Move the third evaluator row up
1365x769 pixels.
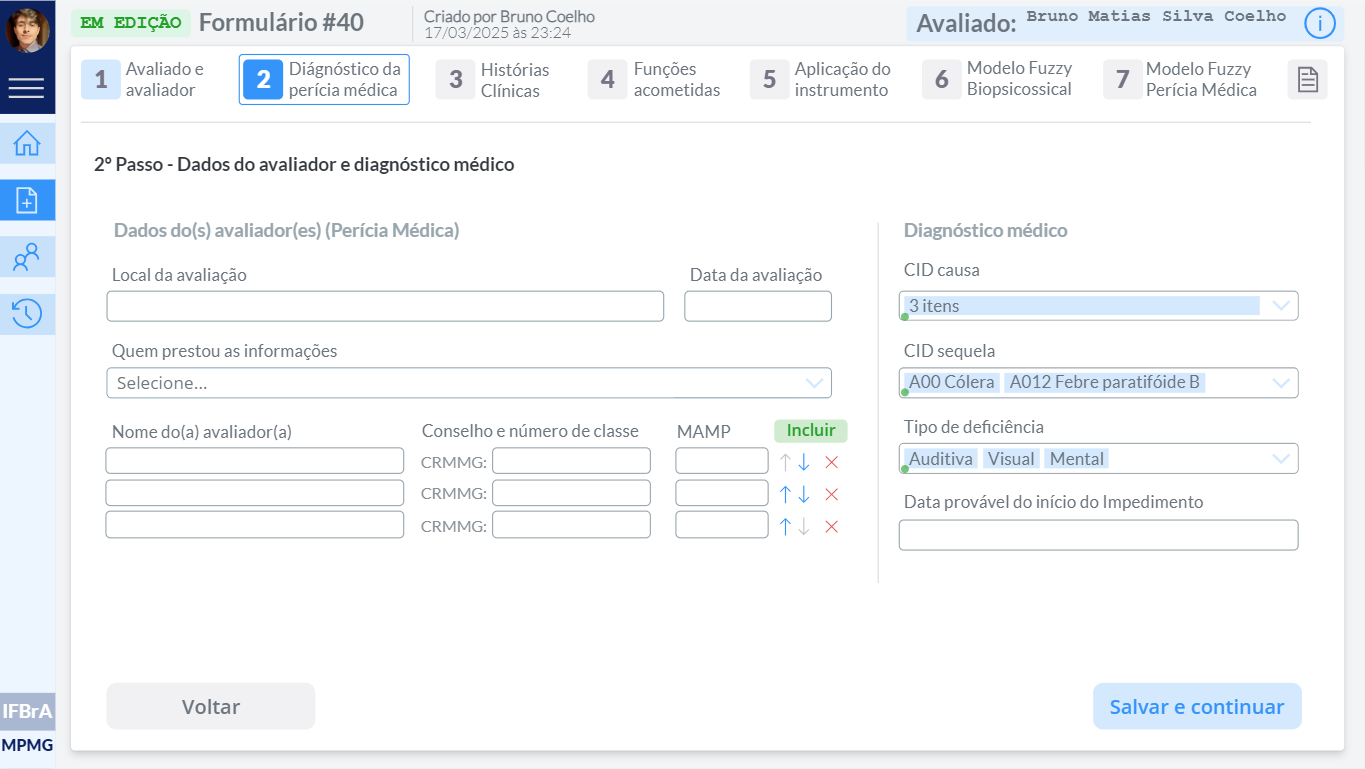click(785, 526)
